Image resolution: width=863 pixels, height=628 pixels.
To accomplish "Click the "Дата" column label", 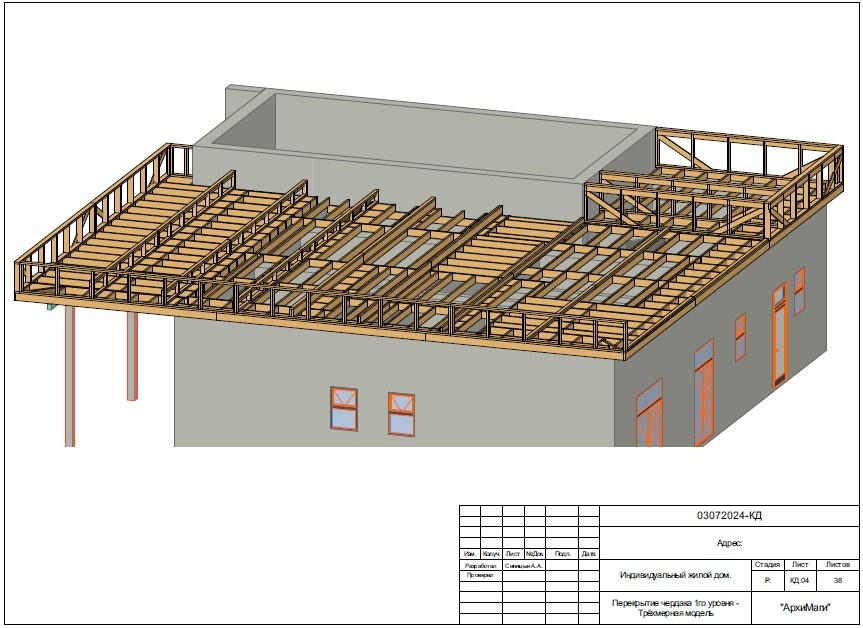I will tap(588, 554).
